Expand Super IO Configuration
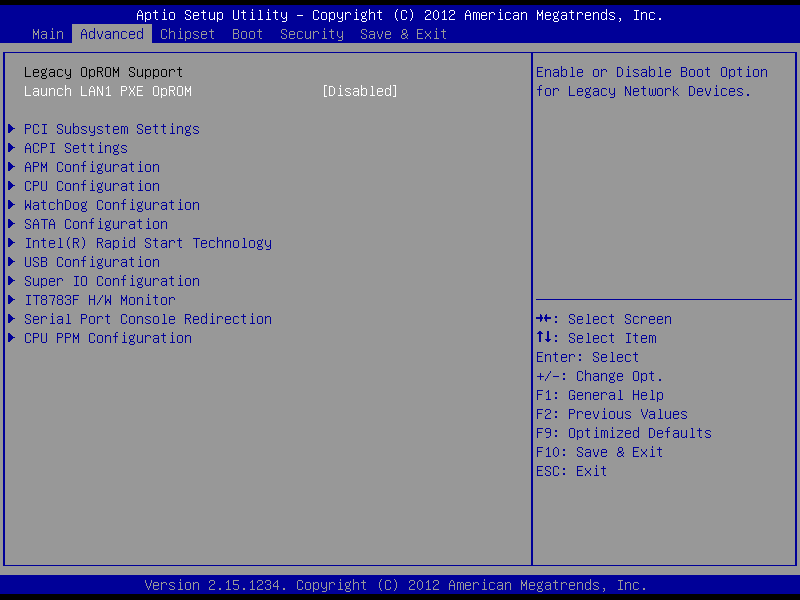Image resolution: width=800 pixels, height=600 pixels. pyautogui.click(x=112, y=281)
